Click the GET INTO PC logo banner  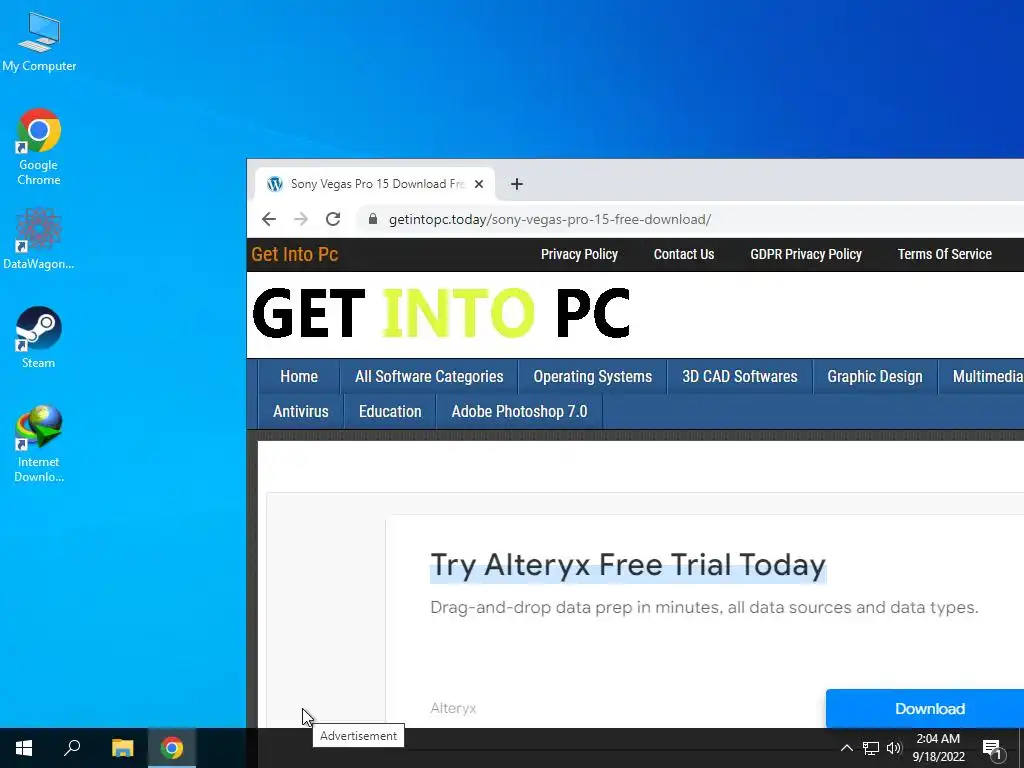coord(441,314)
